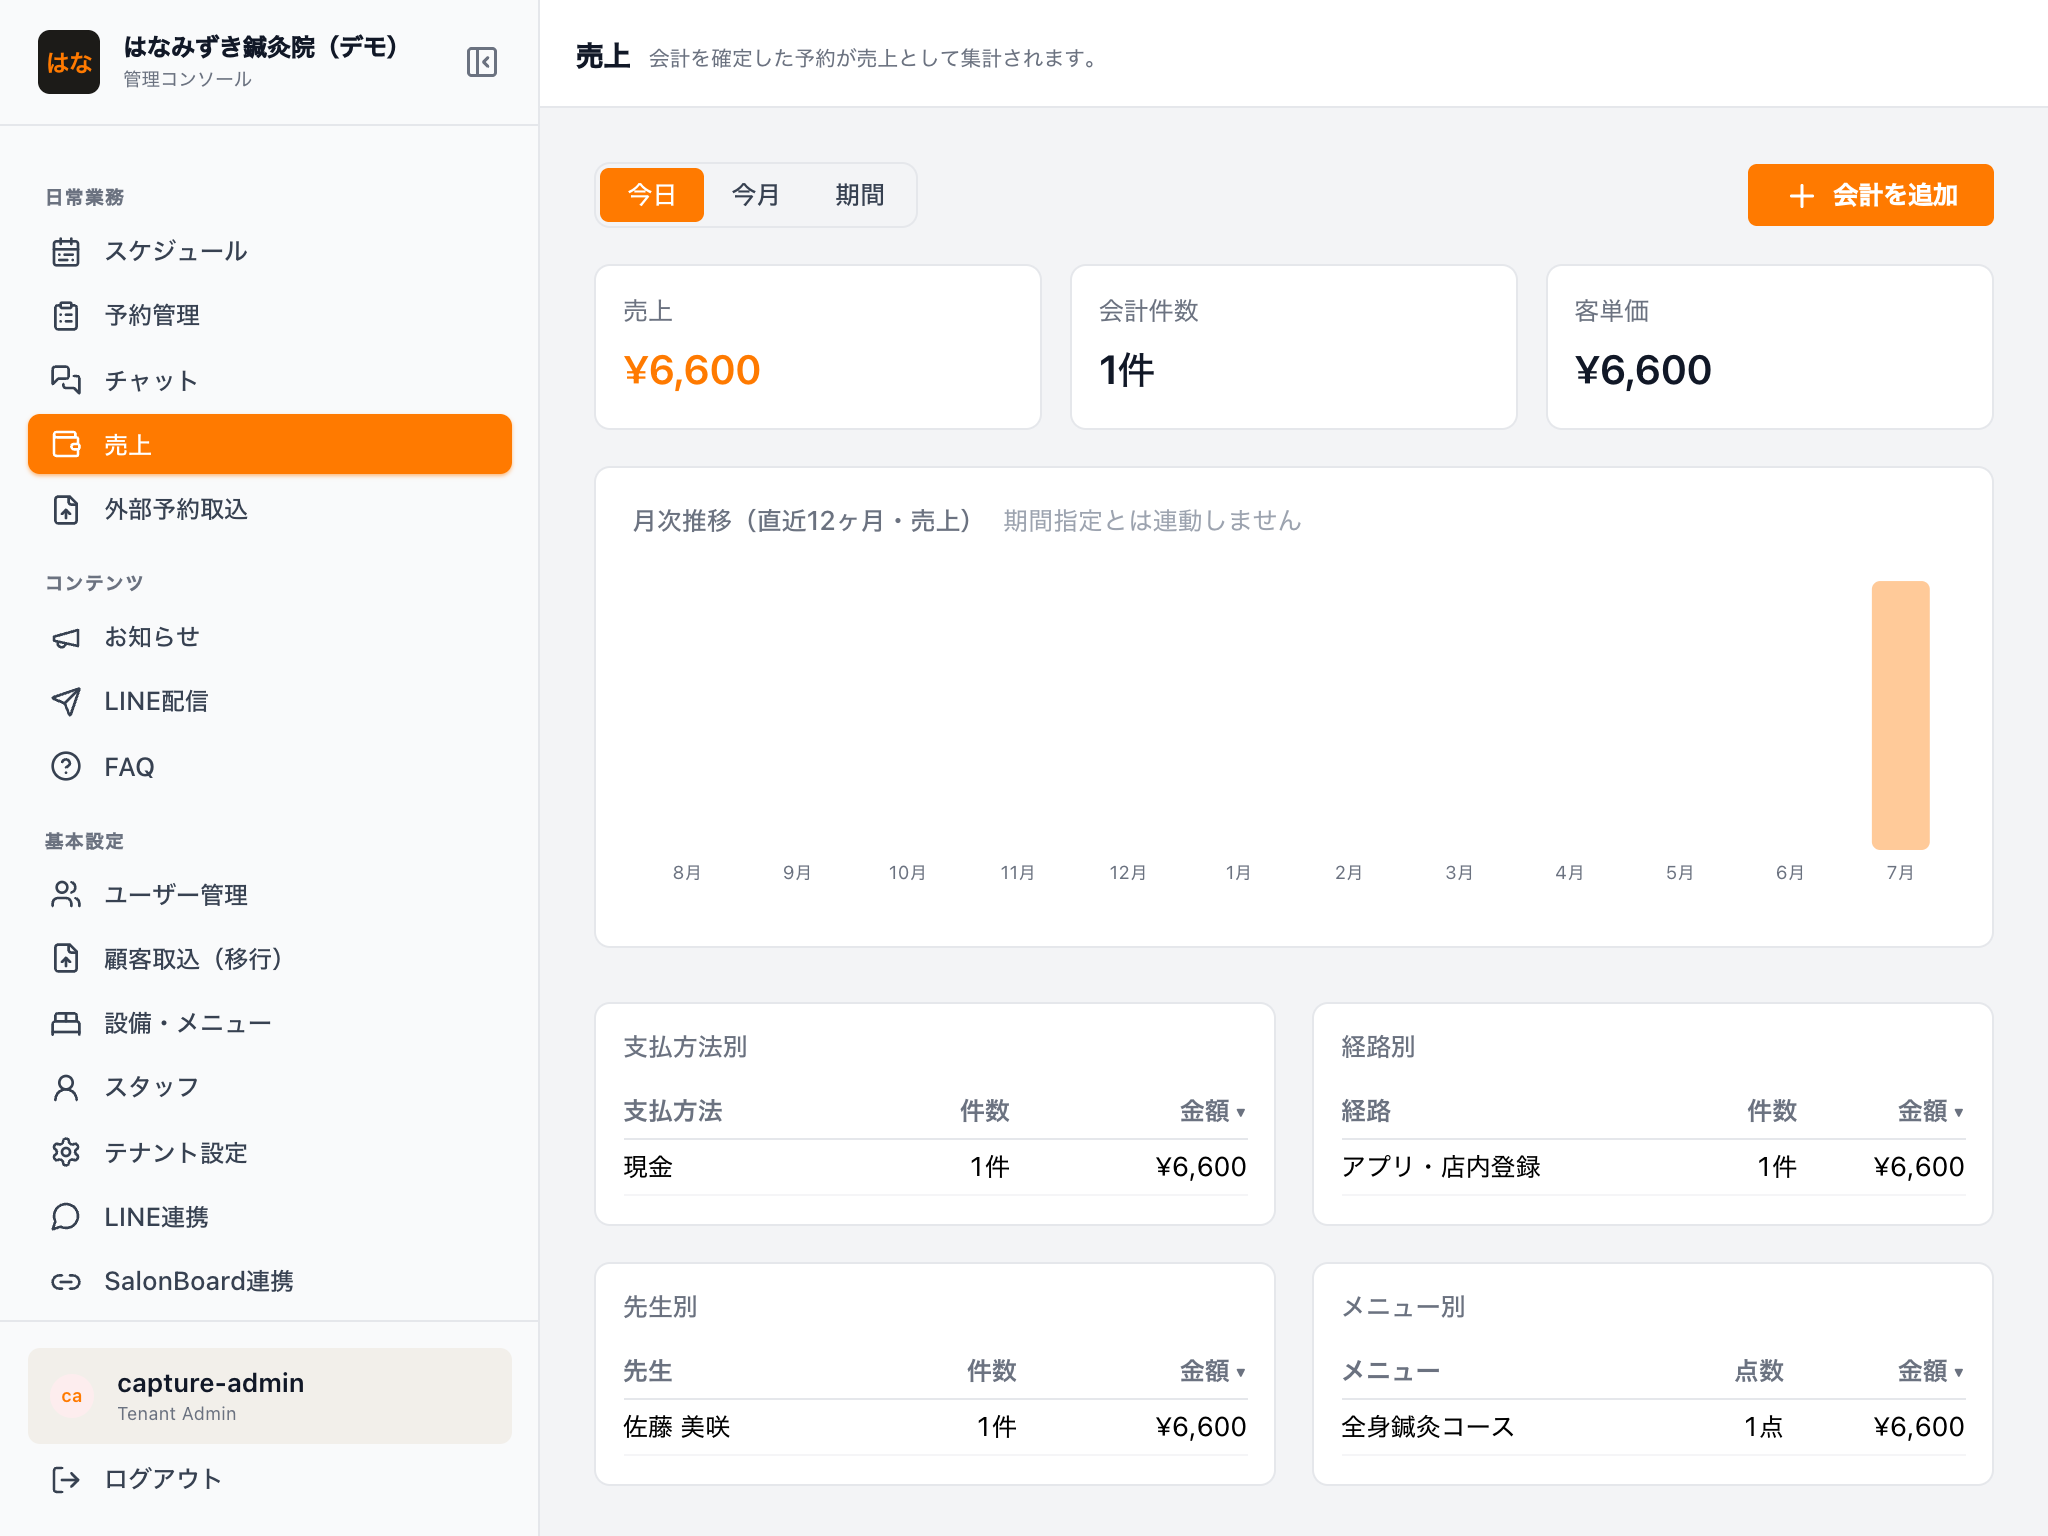This screenshot has height=1536, width=2048.
Task: Click the 先生 column header
Action: tap(648, 1371)
